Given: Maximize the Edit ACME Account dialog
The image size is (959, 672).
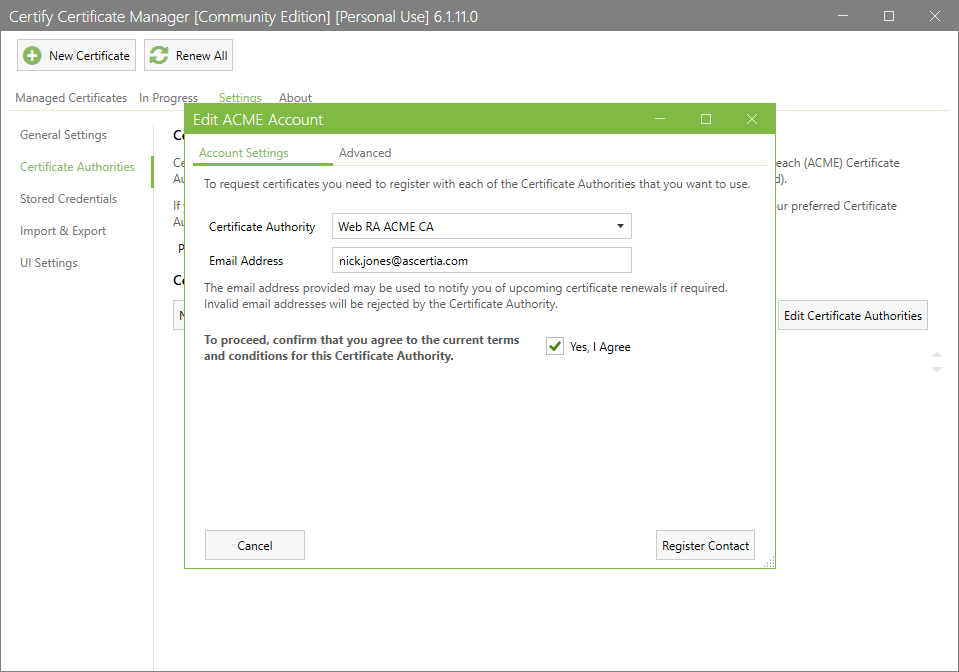Looking at the screenshot, I should [706, 119].
